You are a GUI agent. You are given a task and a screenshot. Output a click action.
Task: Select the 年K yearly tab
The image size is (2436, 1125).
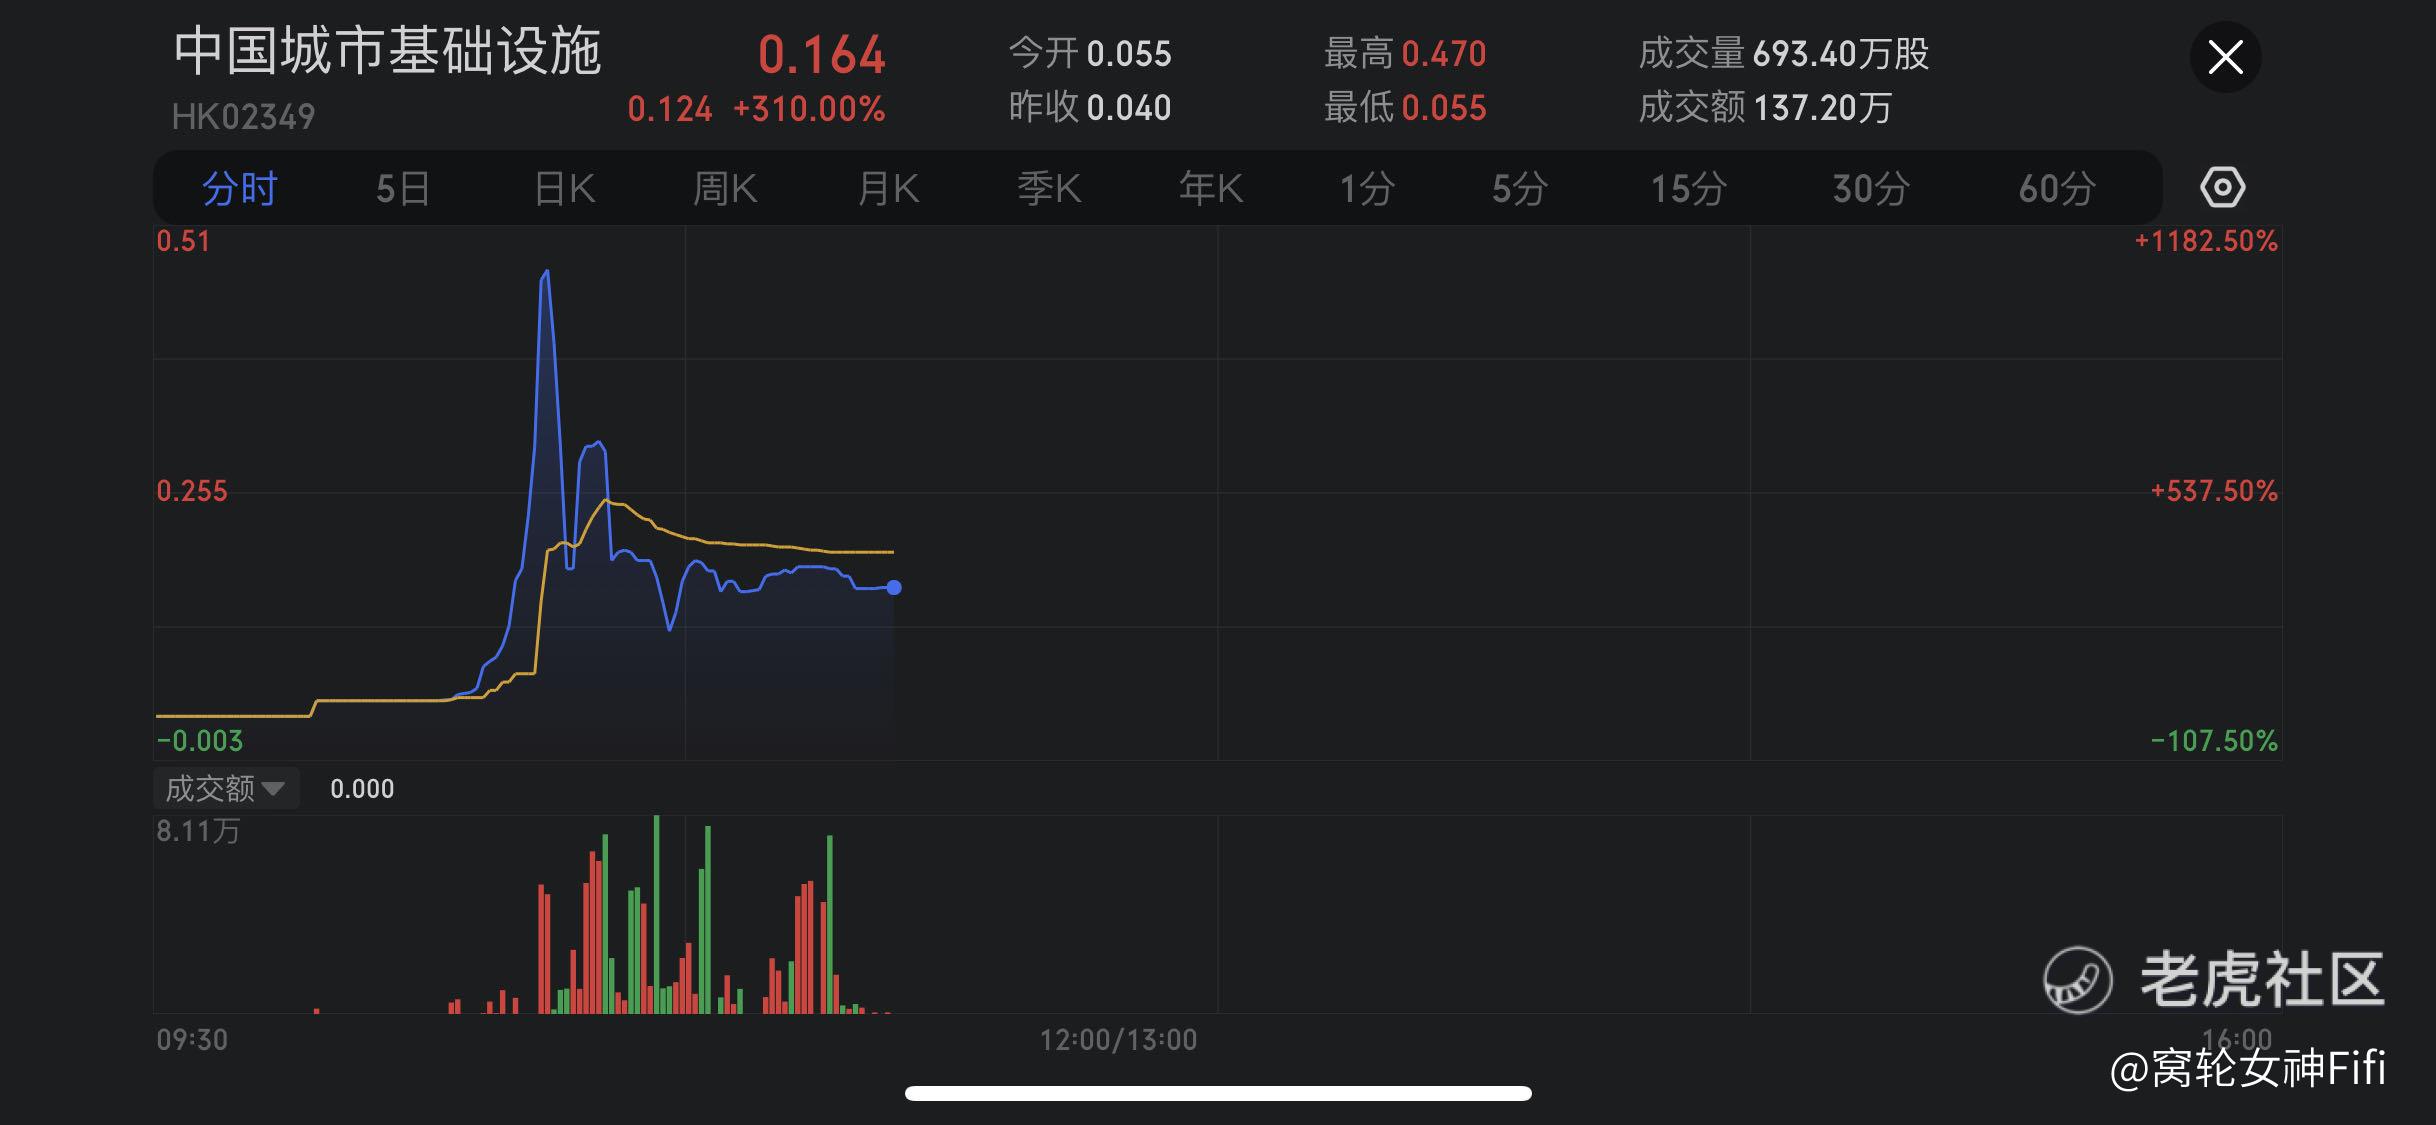point(1210,188)
